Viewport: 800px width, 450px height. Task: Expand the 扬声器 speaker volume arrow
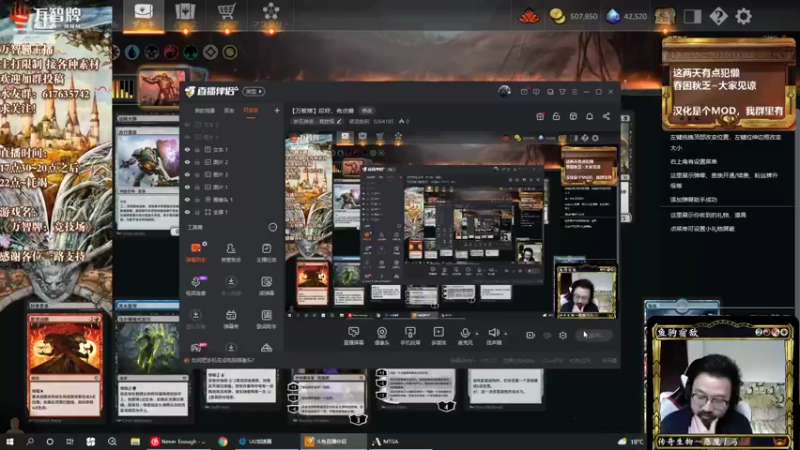tap(506, 334)
